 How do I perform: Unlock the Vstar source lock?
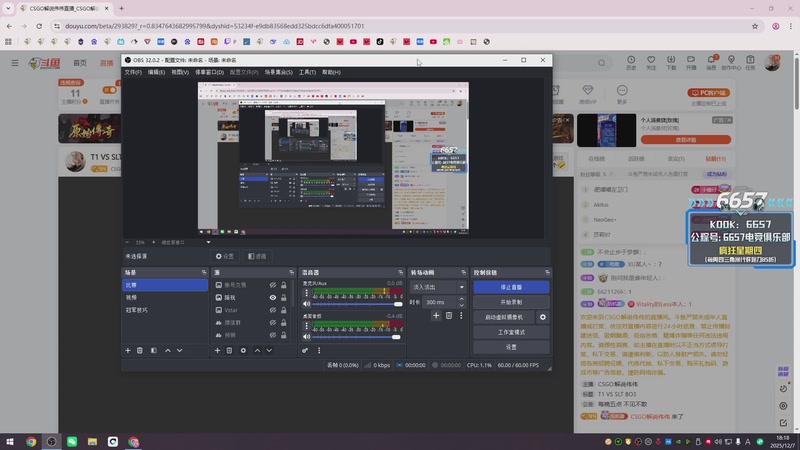click(284, 310)
